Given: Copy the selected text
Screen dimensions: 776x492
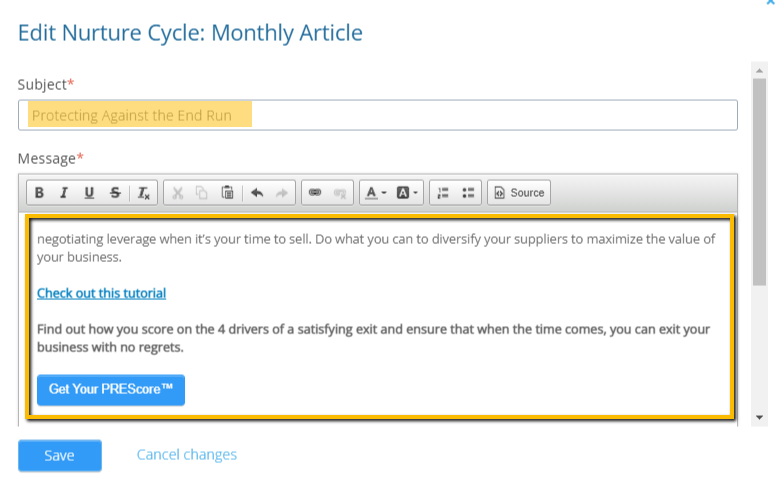Looking at the screenshot, I should click(x=201, y=193).
